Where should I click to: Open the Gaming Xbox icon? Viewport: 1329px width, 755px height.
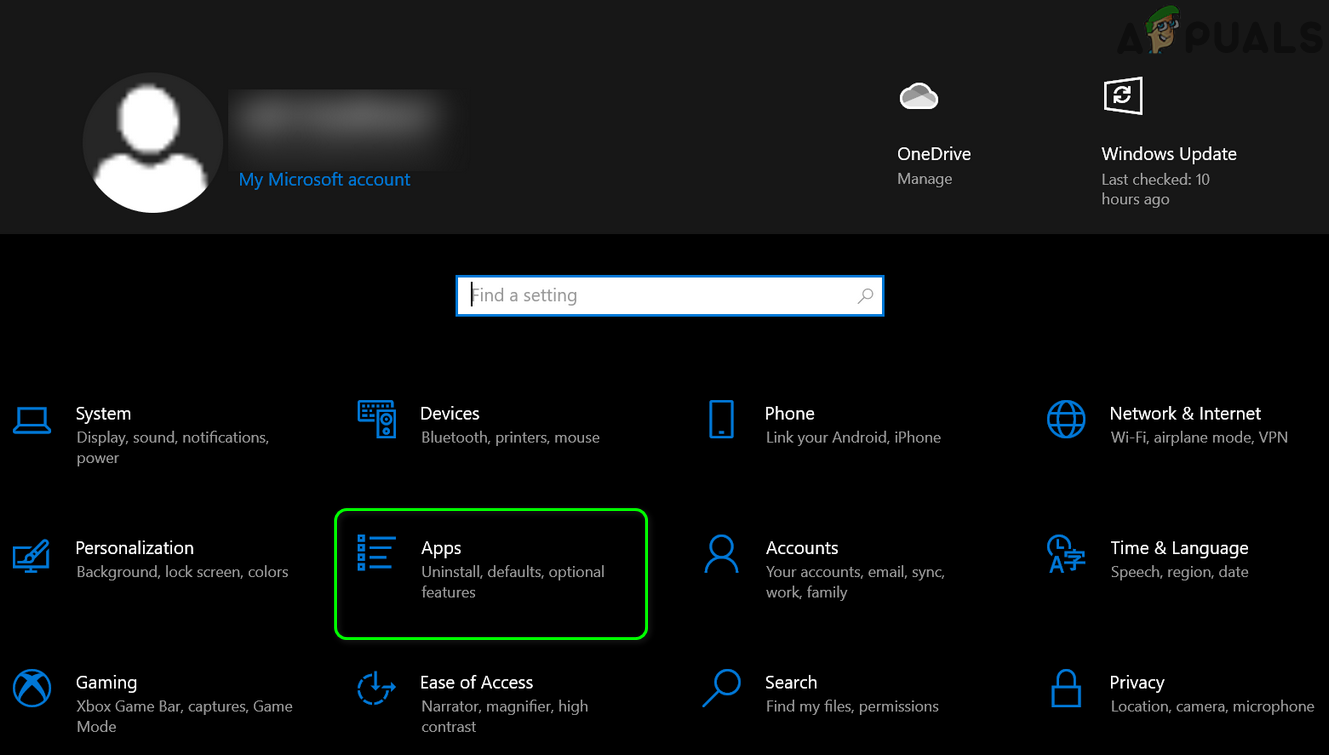click(32, 688)
